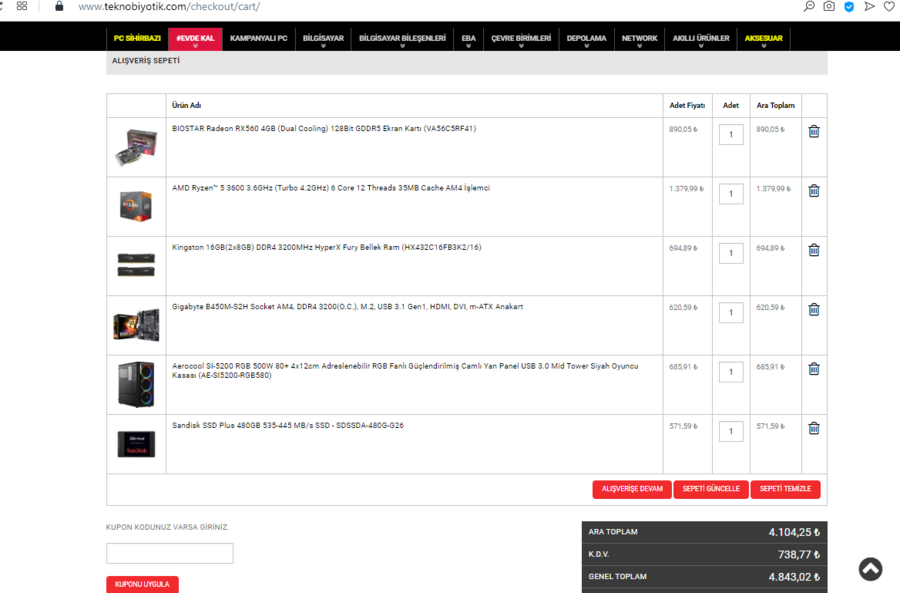Viewport: 900px width, 593px height.
Task: Open PC SİHİRBAZI menu item
Action: point(137,38)
